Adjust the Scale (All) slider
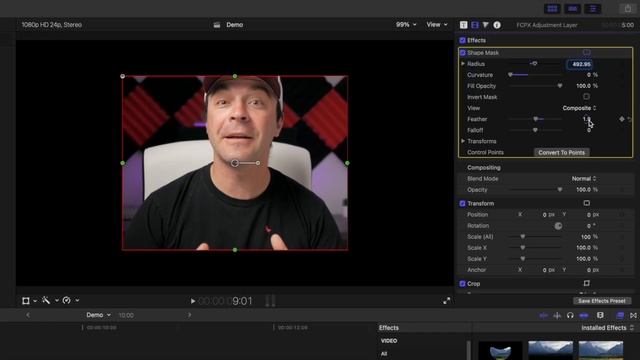The height and width of the screenshot is (360, 640). pos(535,237)
